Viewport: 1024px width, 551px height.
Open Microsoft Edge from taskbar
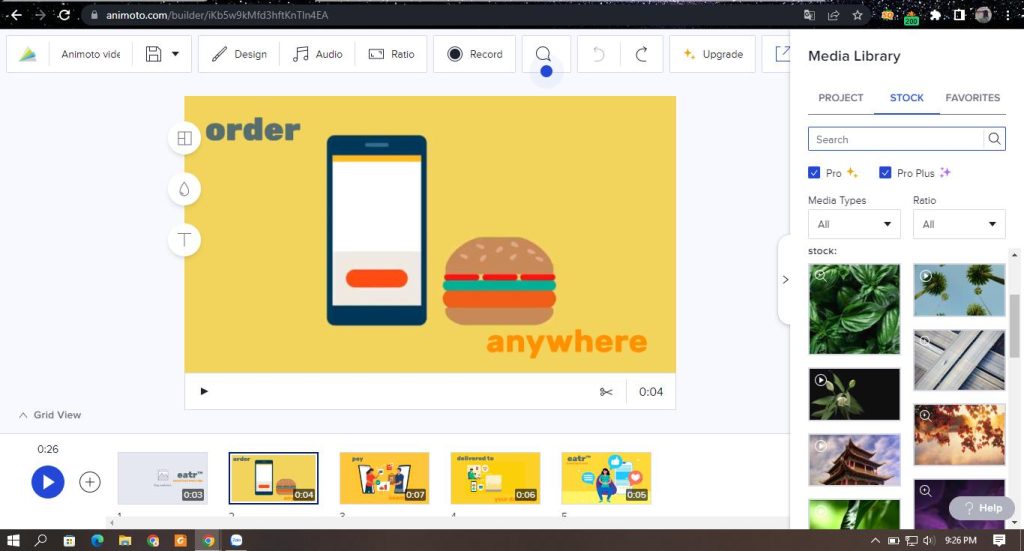click(x=97, y=540)
